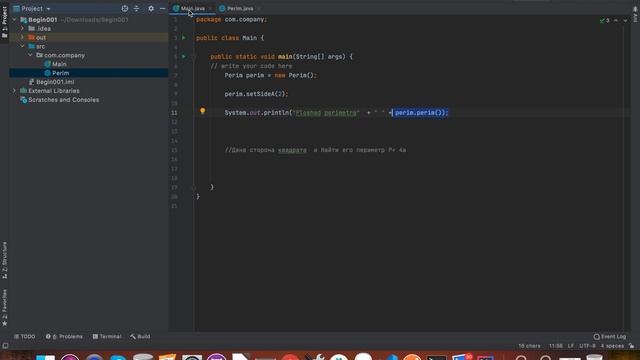640x360 pixels.
Task: Click the inspections checkmark widget
Action: tap(604, 20)
